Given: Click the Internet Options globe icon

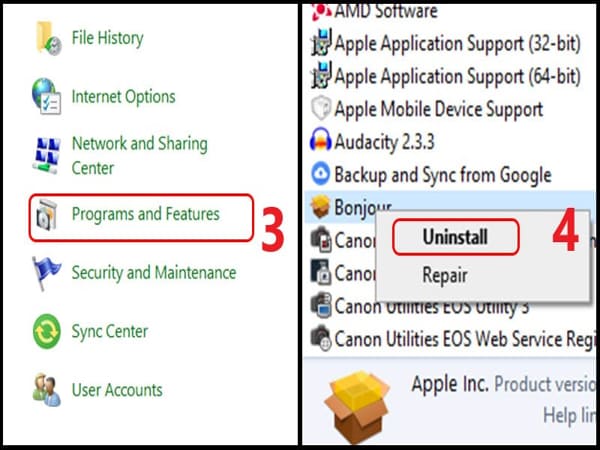Looking at the screenshot, I should pos(46,96).
